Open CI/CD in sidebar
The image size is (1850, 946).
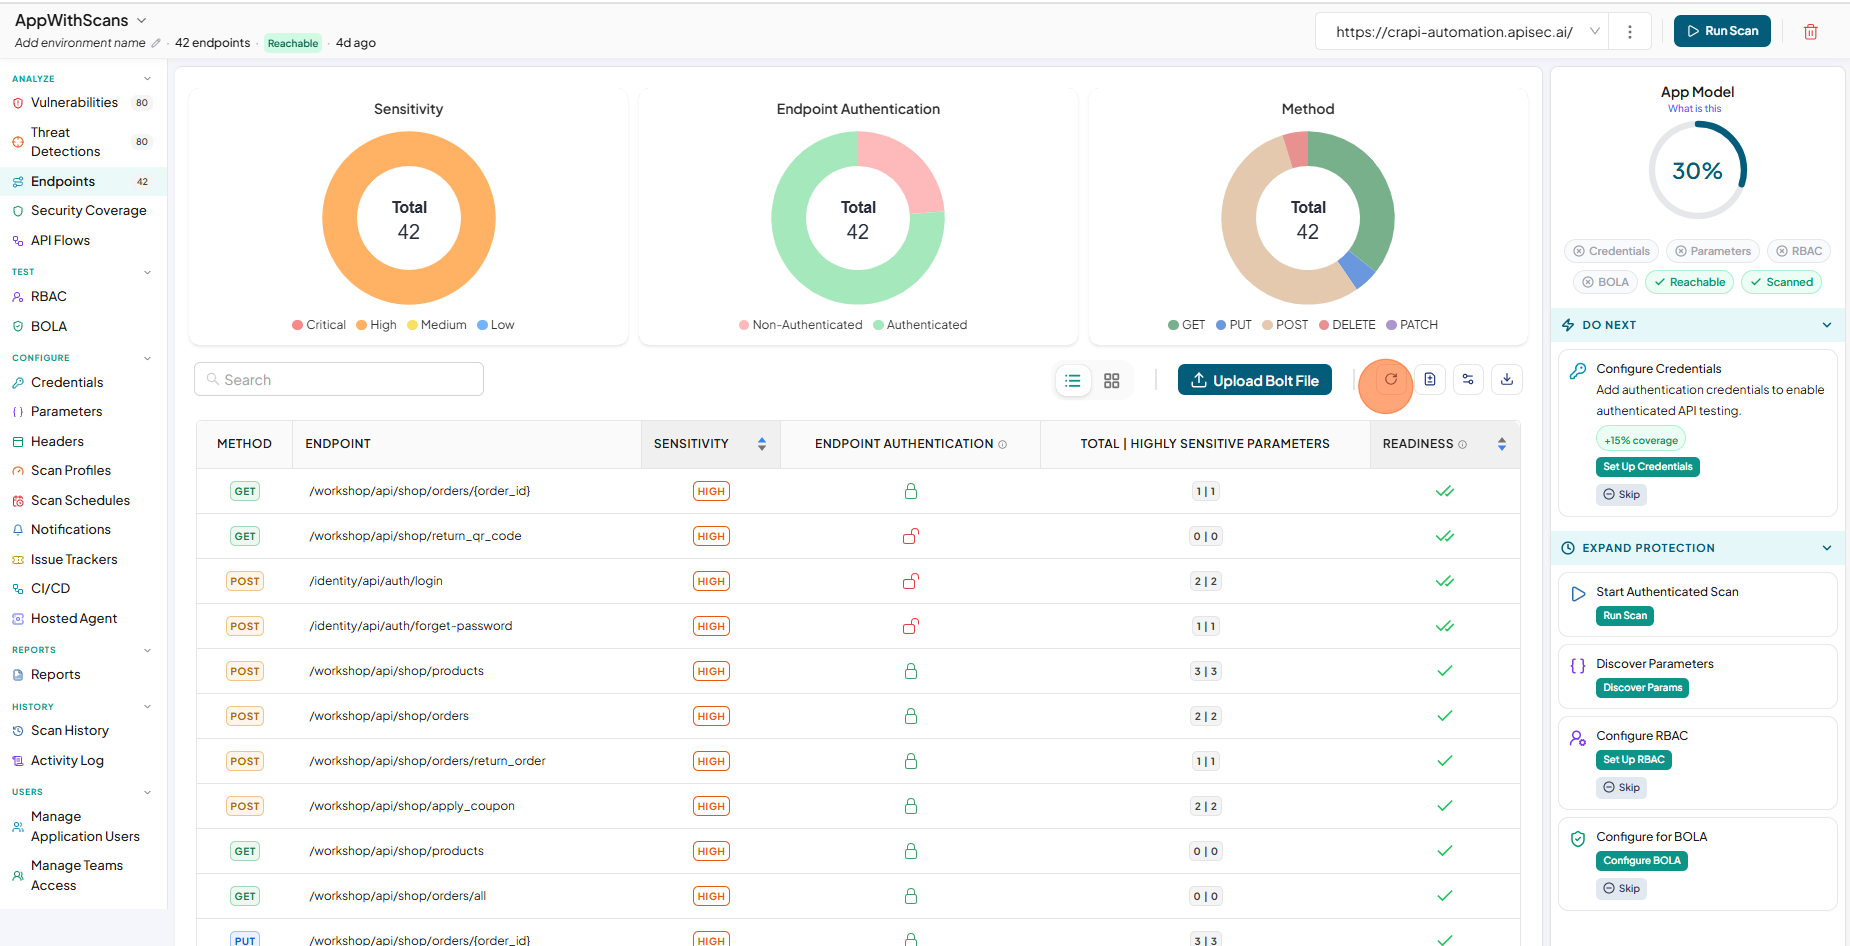pyautogui.click(x=50, y=589)
